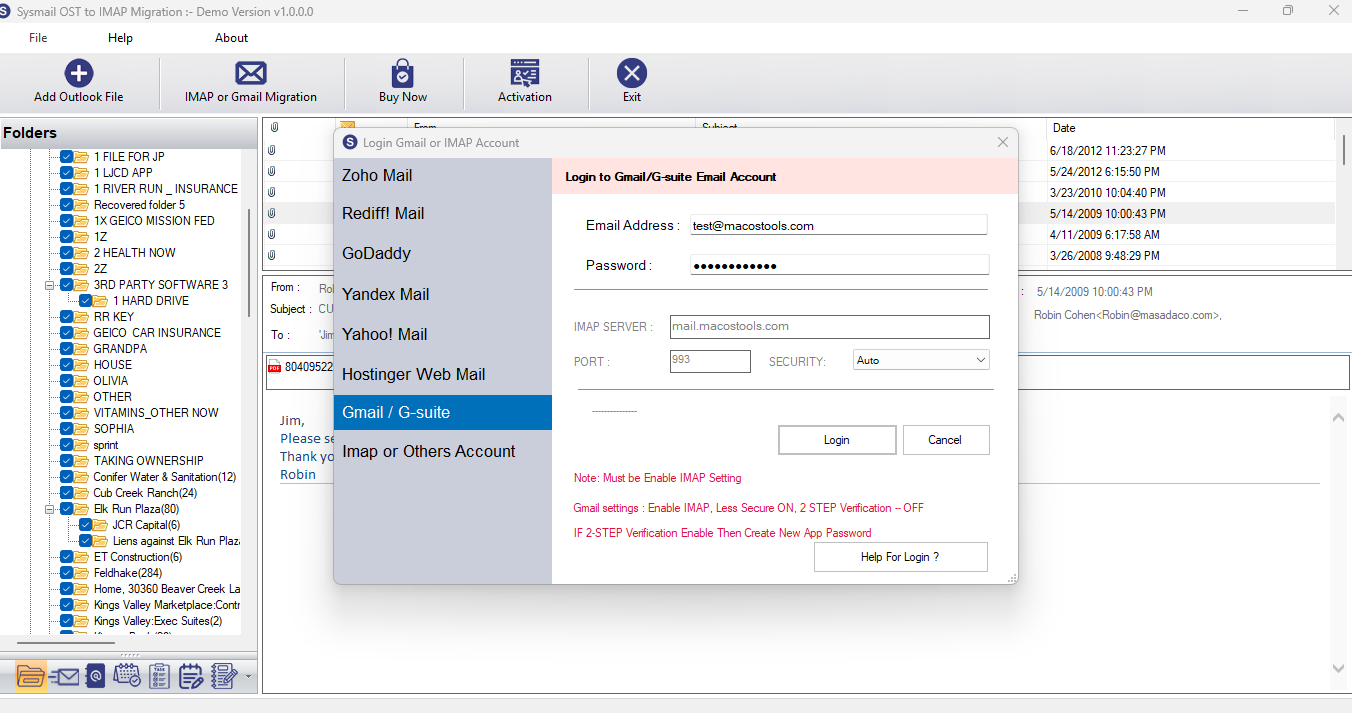Open the Help menu
Image resolution: width=1352 pixels, height=713 pixels.
coord(120,38)
